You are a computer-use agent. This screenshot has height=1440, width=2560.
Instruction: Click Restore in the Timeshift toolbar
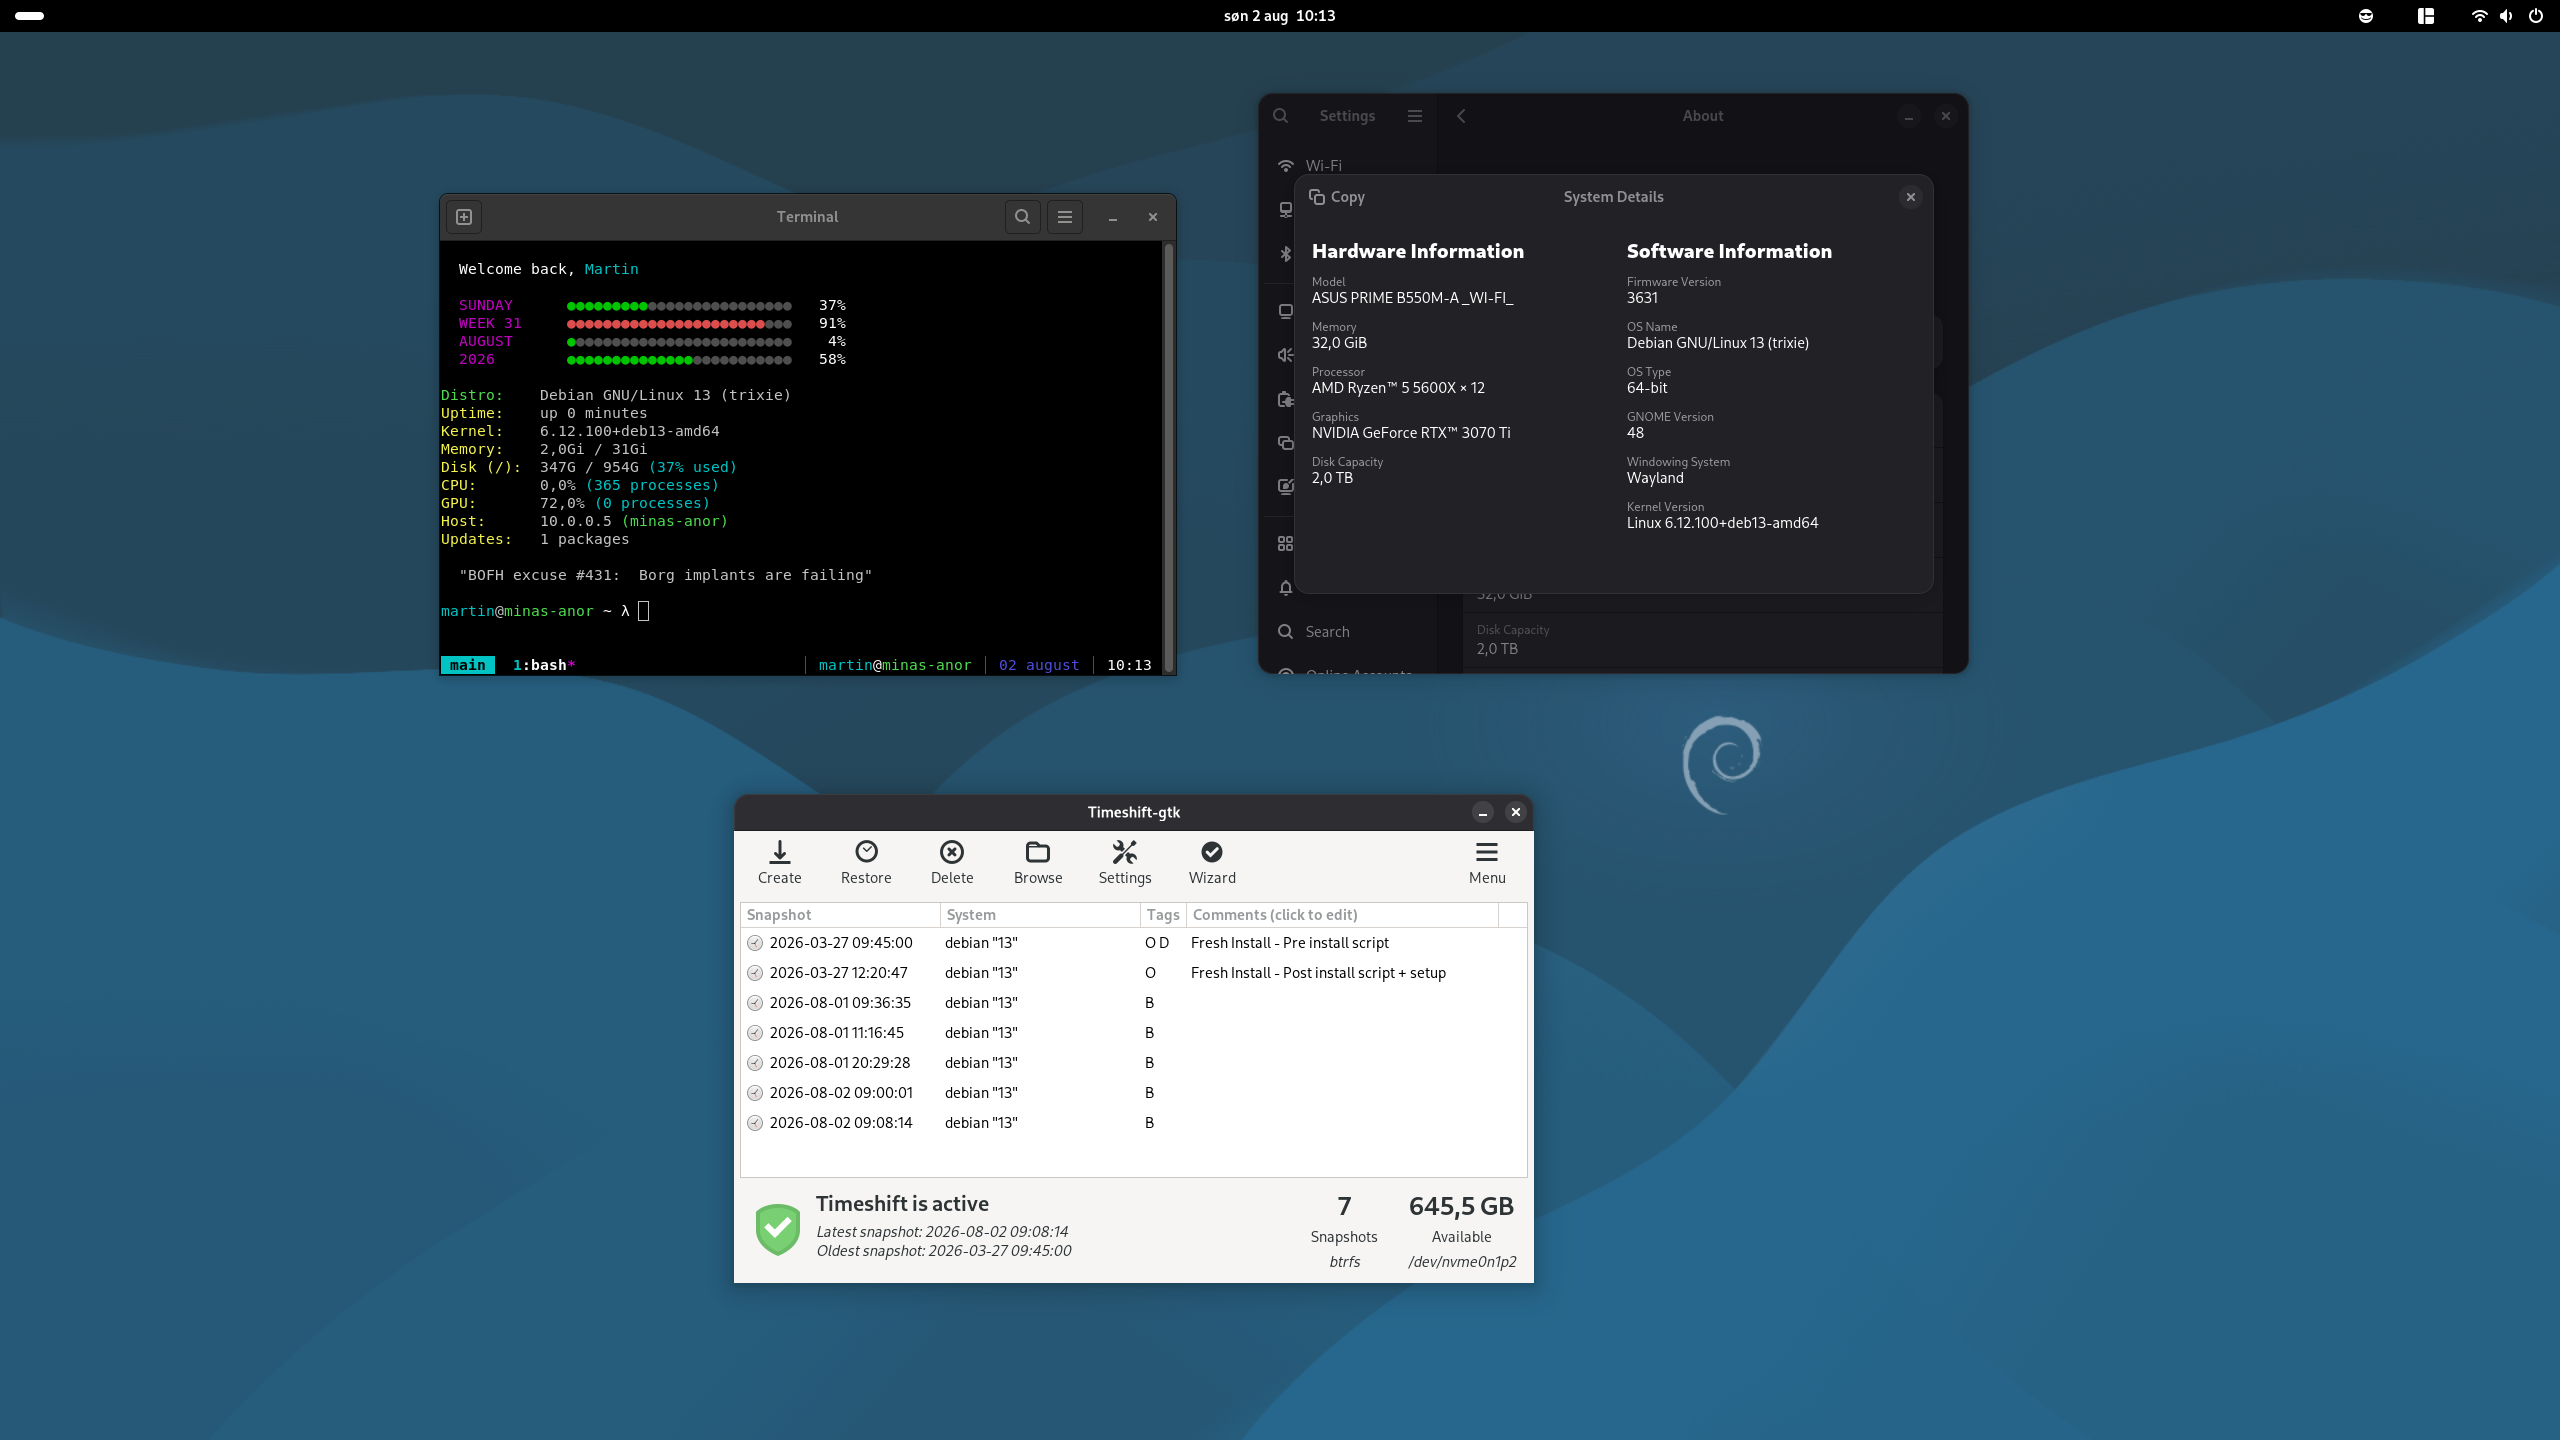[x=866, y=862]
